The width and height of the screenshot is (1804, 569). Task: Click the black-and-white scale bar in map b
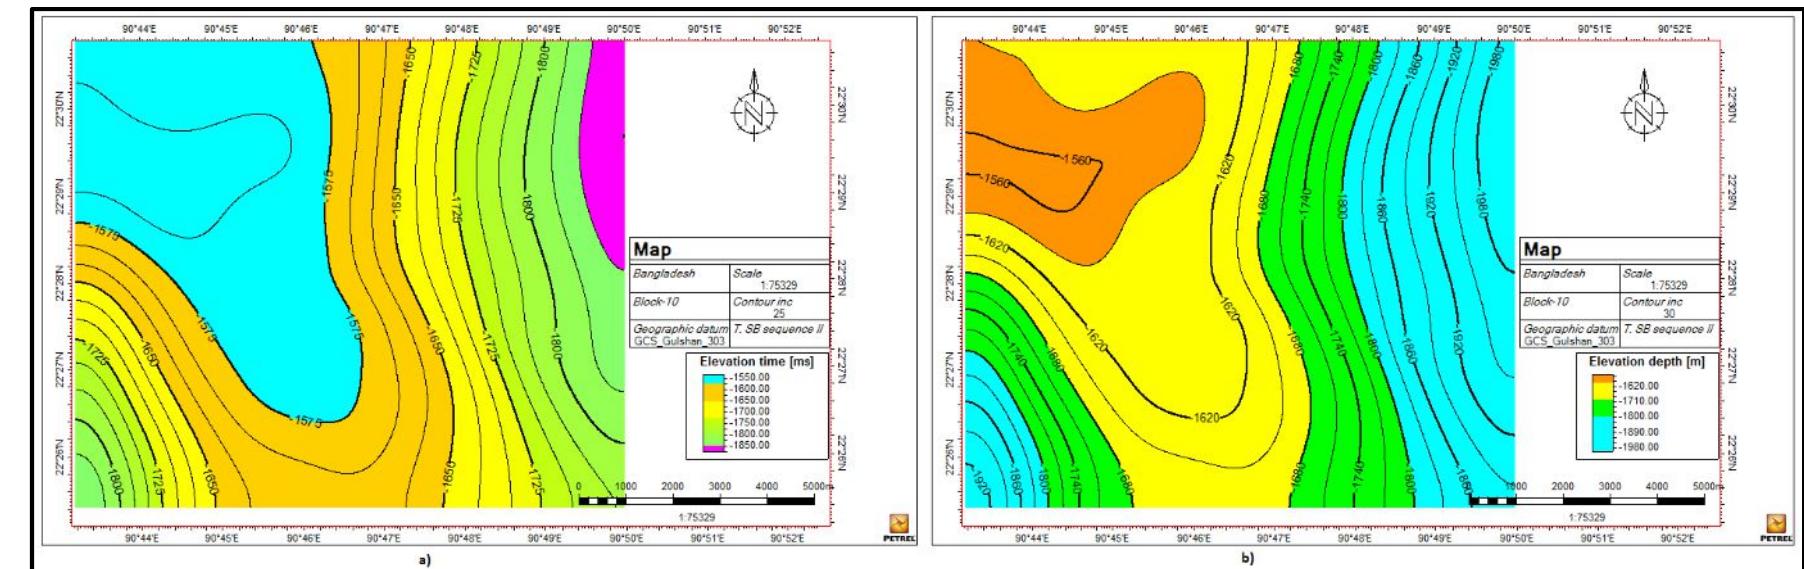[x=1587, y=499]
